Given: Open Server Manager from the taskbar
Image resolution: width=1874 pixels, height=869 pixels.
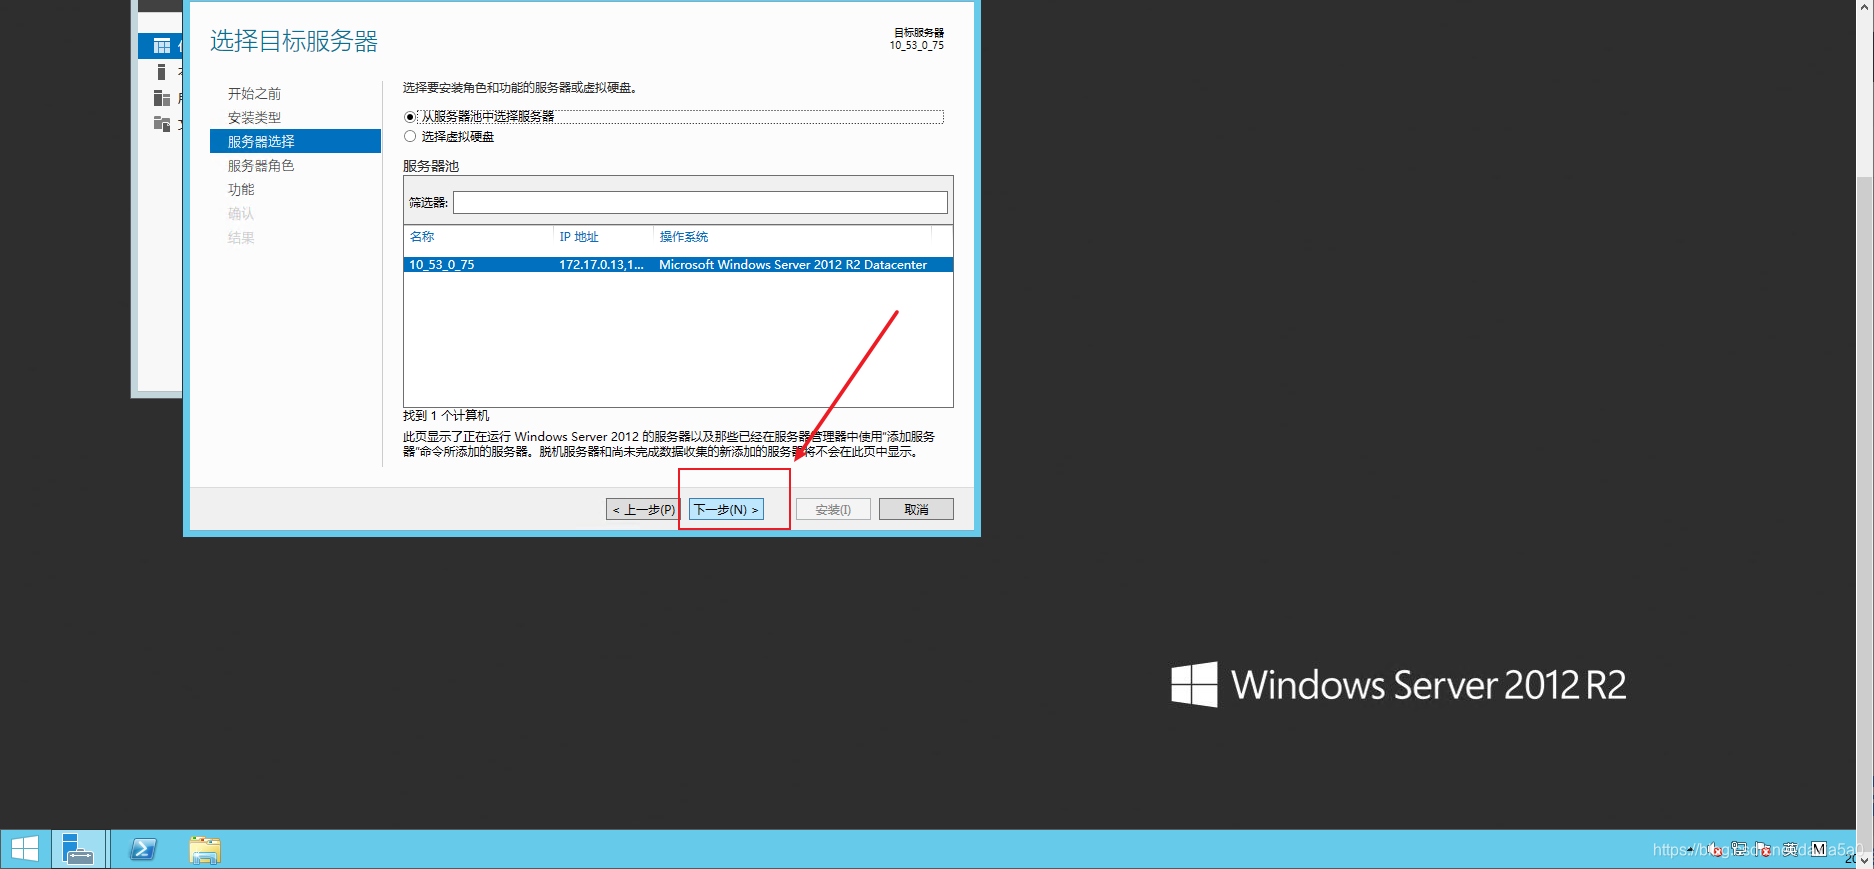Looking at the screenshot, I should [78, 849].
